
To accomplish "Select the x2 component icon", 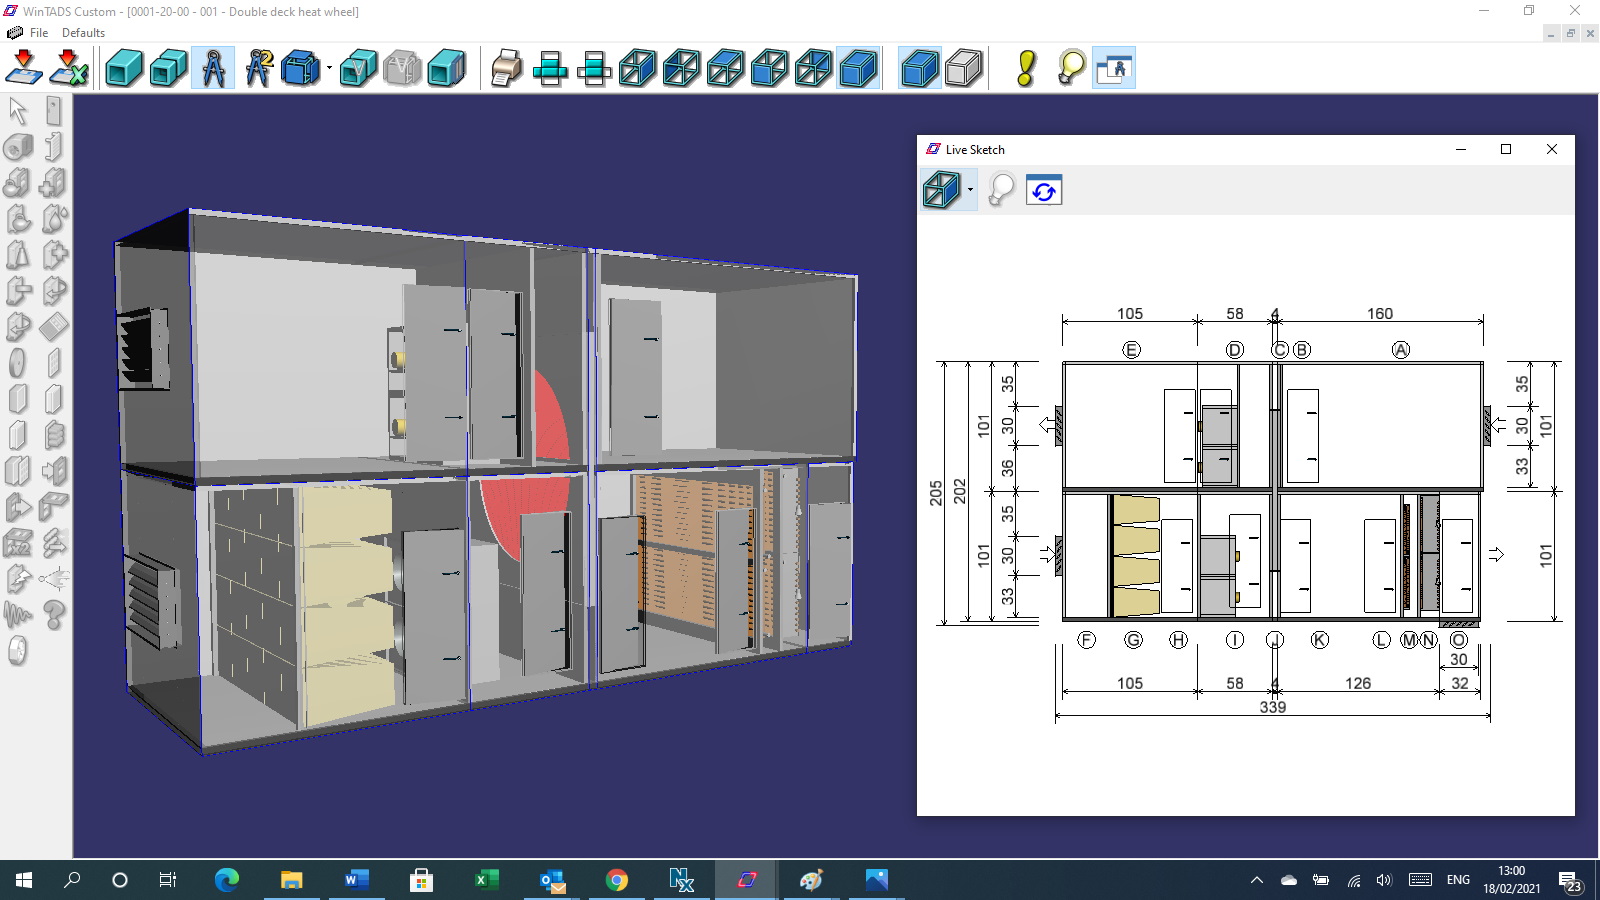I will point(18,541).
